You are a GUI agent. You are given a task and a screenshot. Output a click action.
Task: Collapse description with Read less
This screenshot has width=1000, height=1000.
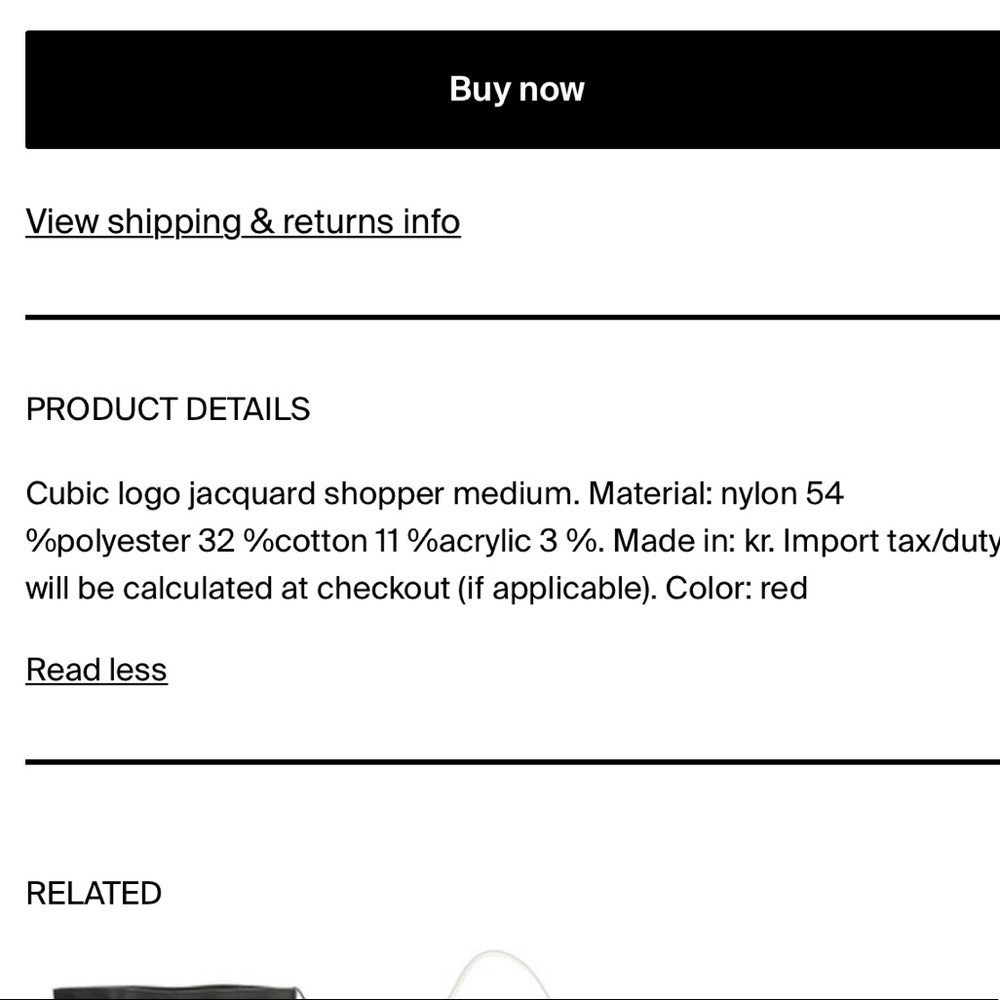pyautogui.click(x=96, y=669)
